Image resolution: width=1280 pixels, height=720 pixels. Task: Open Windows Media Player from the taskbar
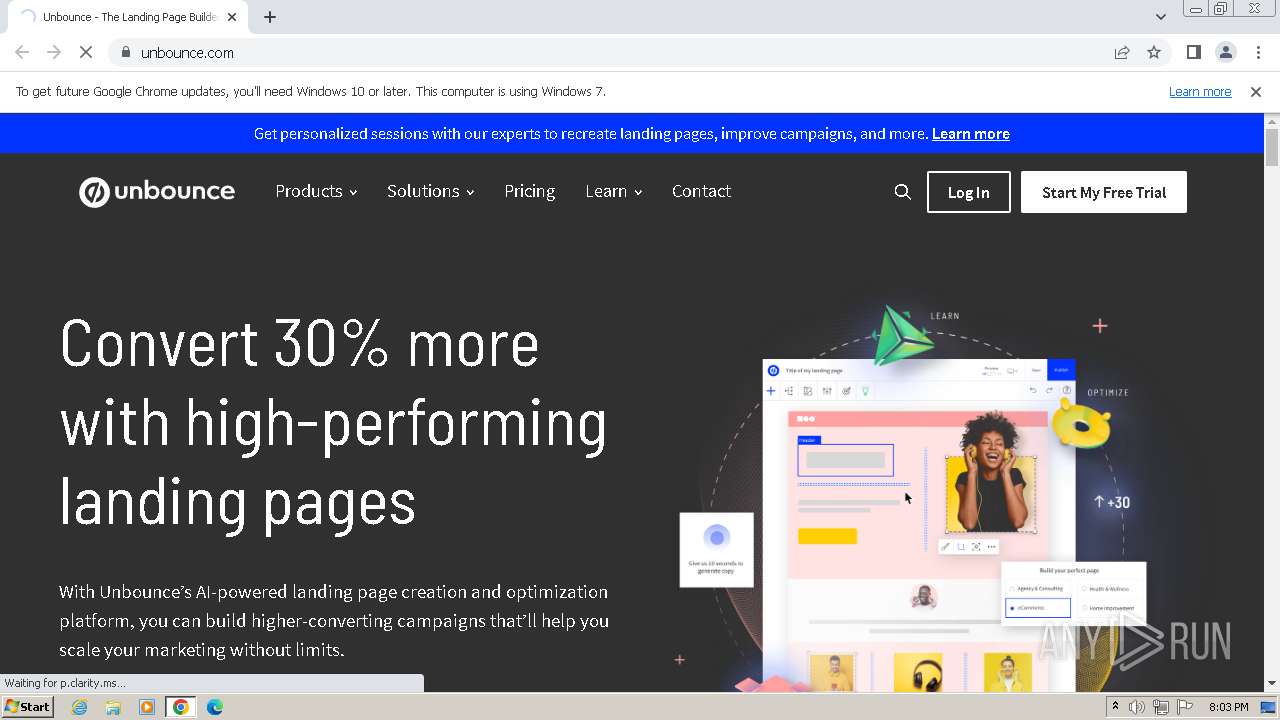147,707
